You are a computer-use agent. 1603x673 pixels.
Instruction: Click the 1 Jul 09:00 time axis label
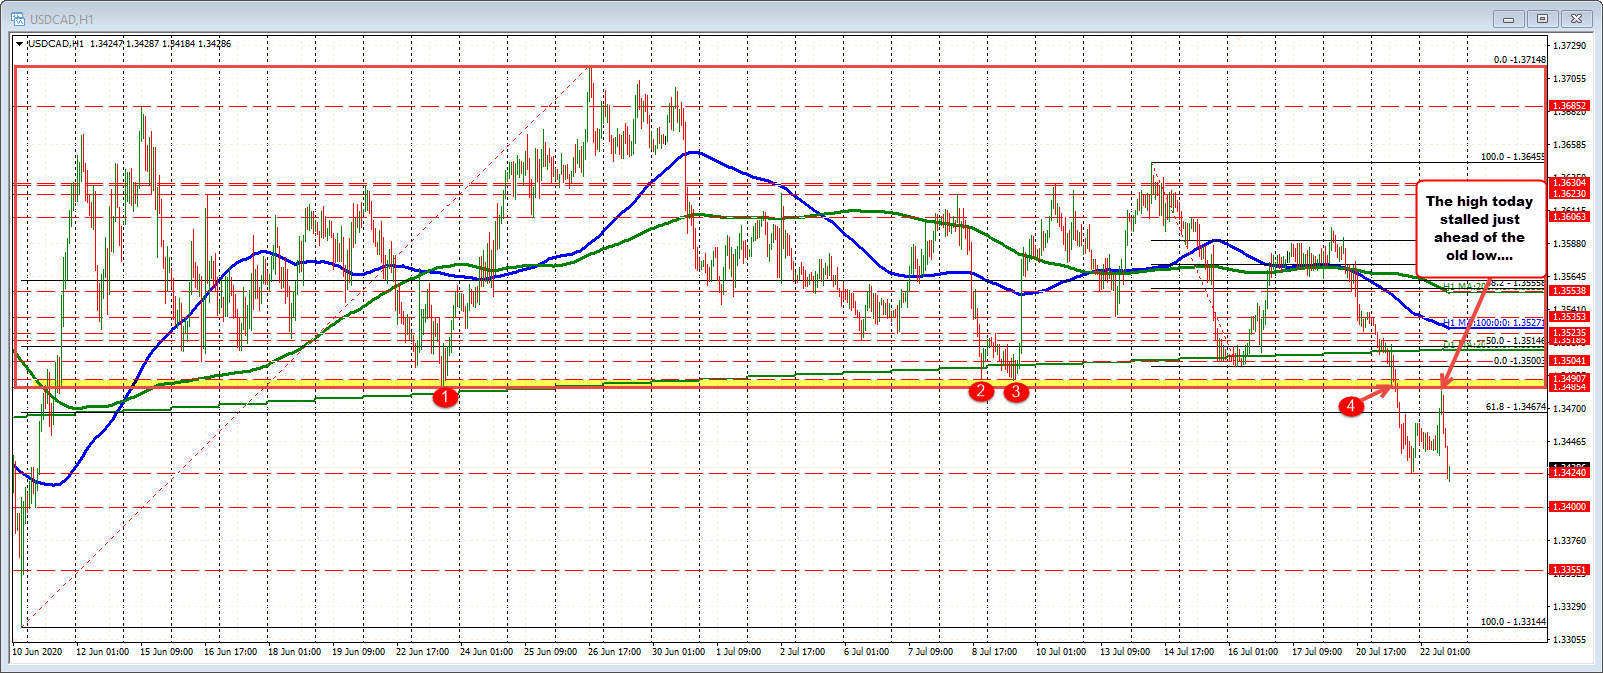[739, 652]
